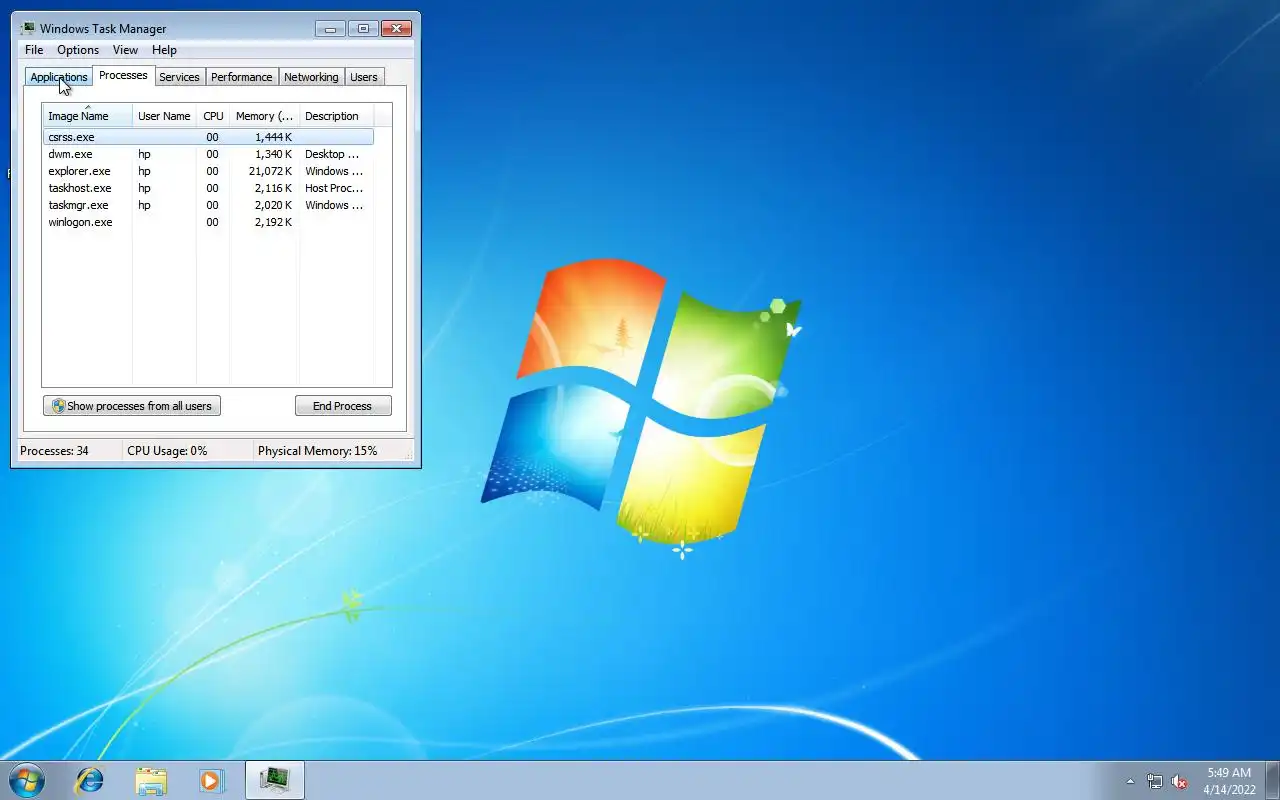Switch to the Performance tab
1280x800 pixels.
point(242,77)
